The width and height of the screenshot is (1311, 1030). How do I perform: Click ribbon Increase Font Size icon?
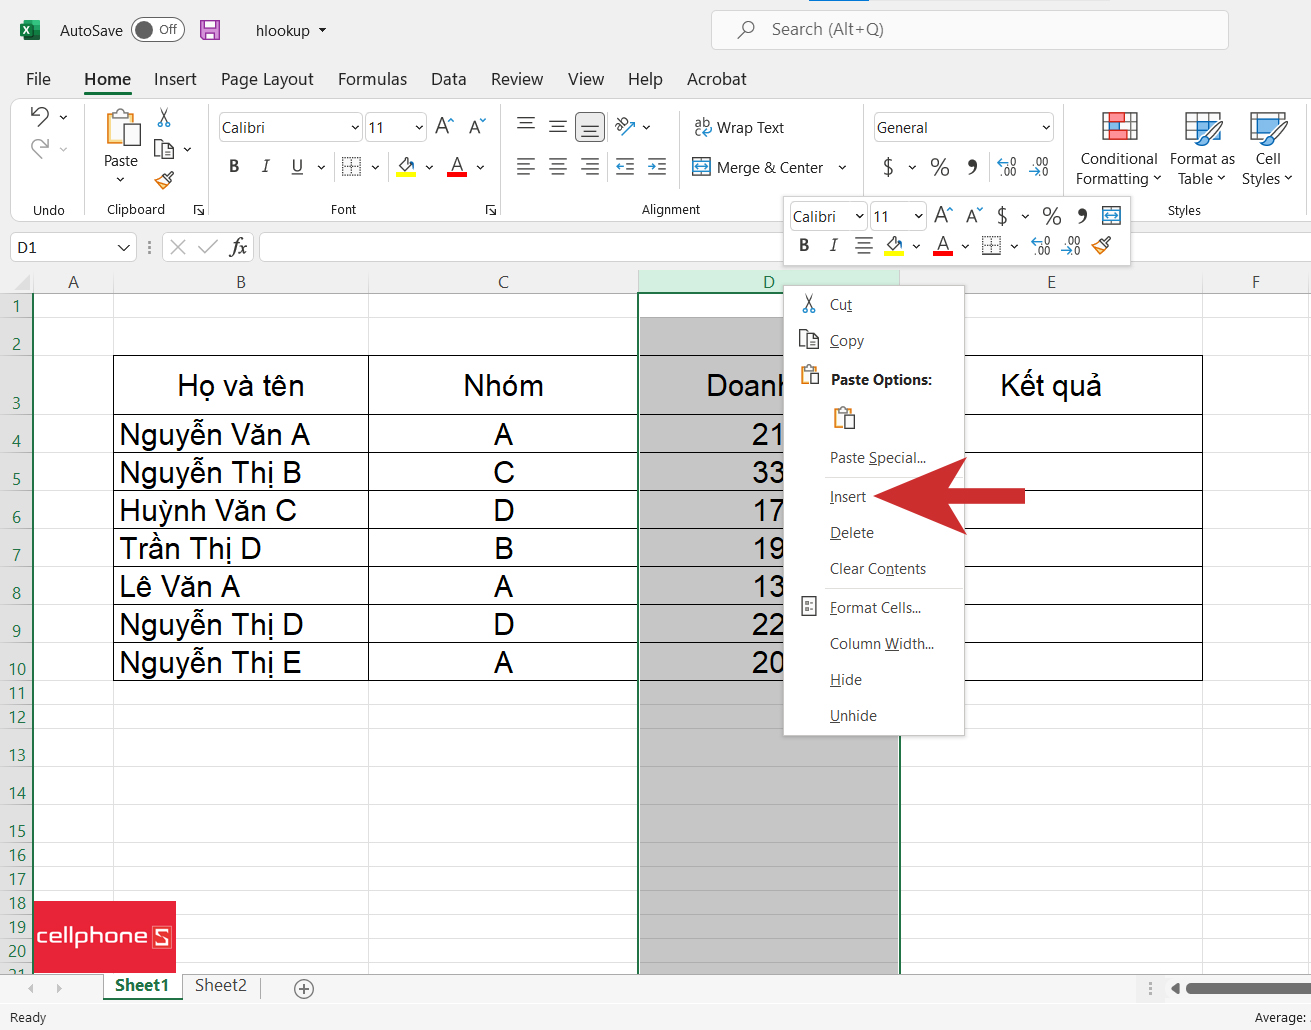[x=445, y=127]
